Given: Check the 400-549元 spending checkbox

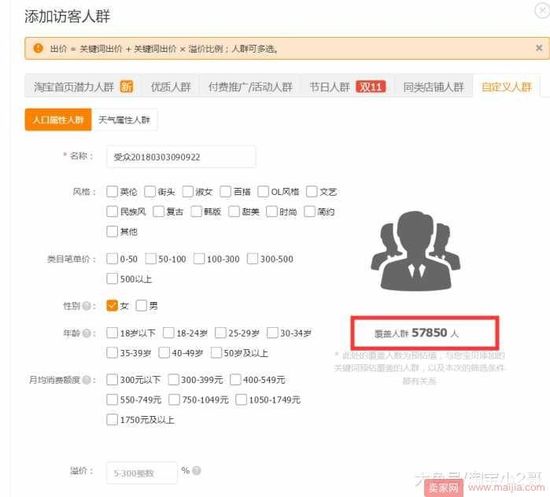Looking at the screenshot, I should tap(235, 380).
